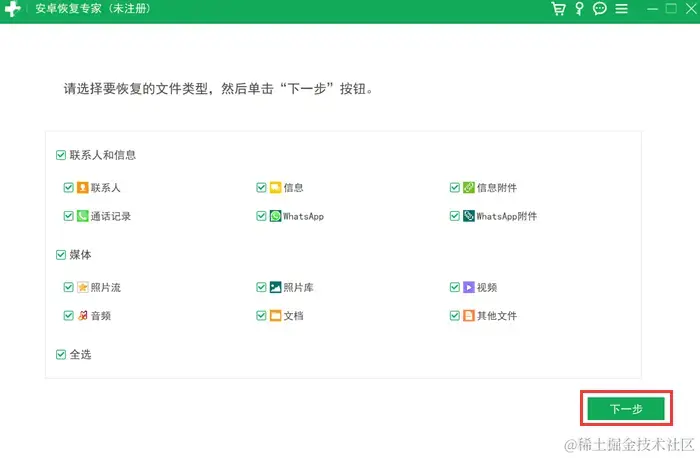700x458 pixels.
Task: Click the 通话记录 label text
Action: tap(111, 216)
